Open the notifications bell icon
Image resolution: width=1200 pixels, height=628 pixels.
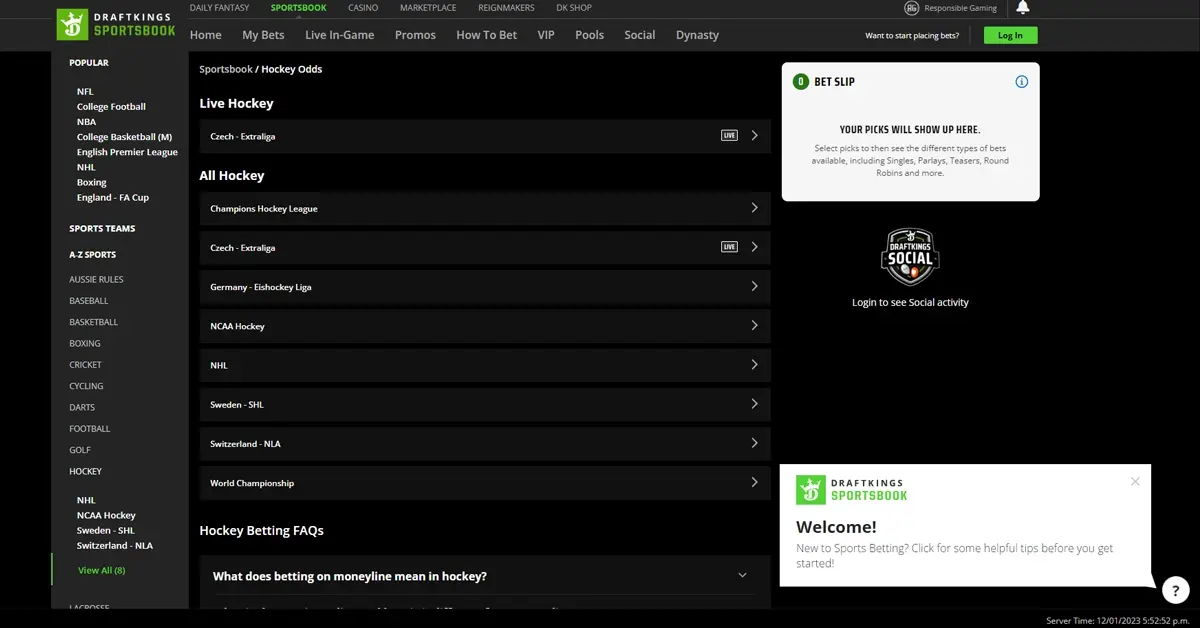click(1021, 8)
